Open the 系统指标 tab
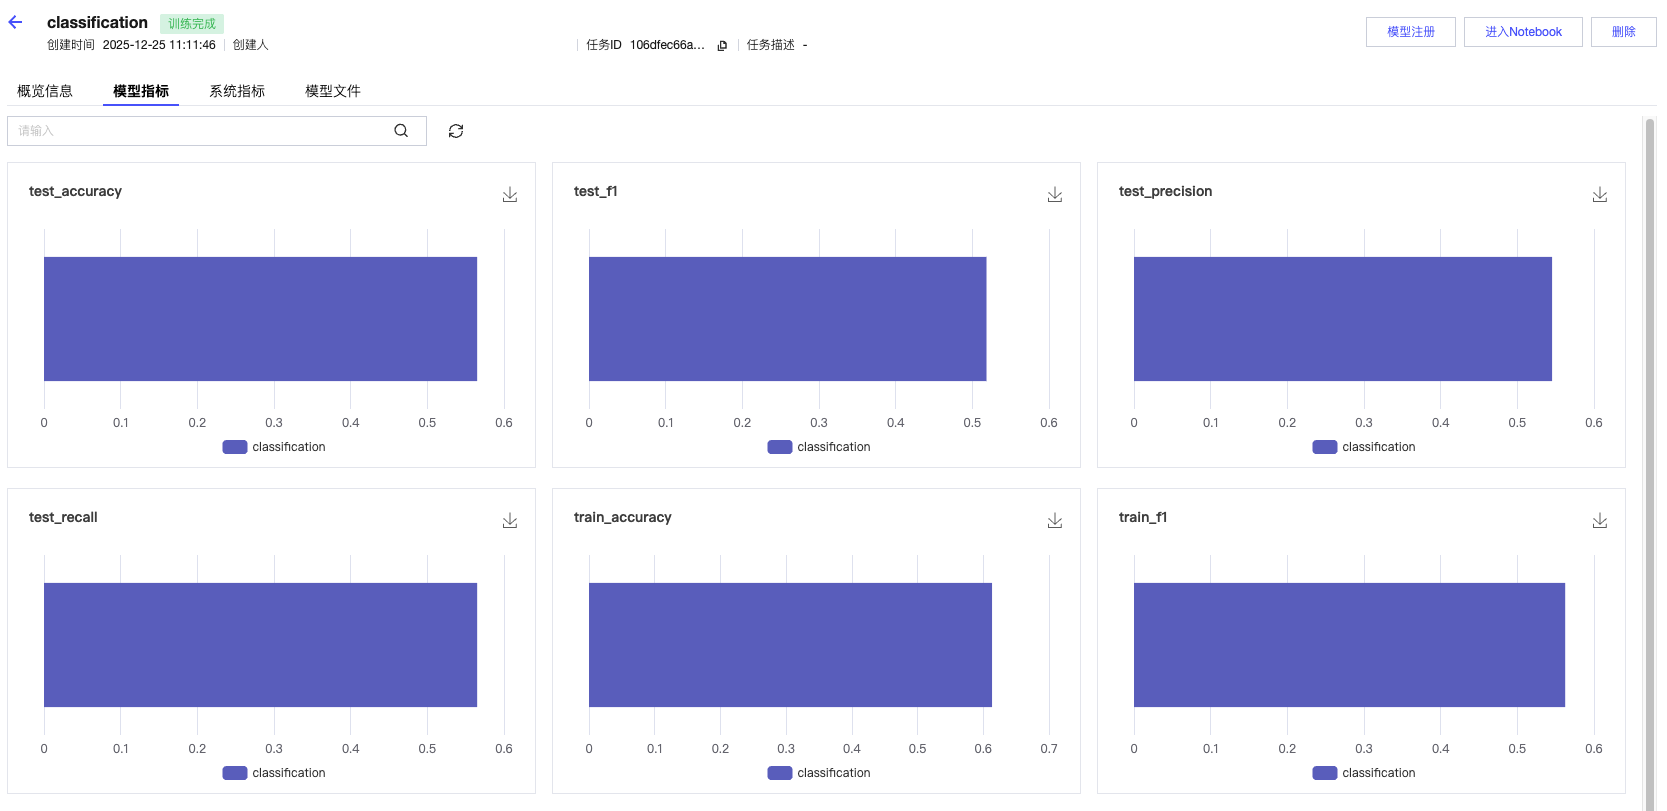Screen dimensions: 1667x811 (x=237, y=91)
